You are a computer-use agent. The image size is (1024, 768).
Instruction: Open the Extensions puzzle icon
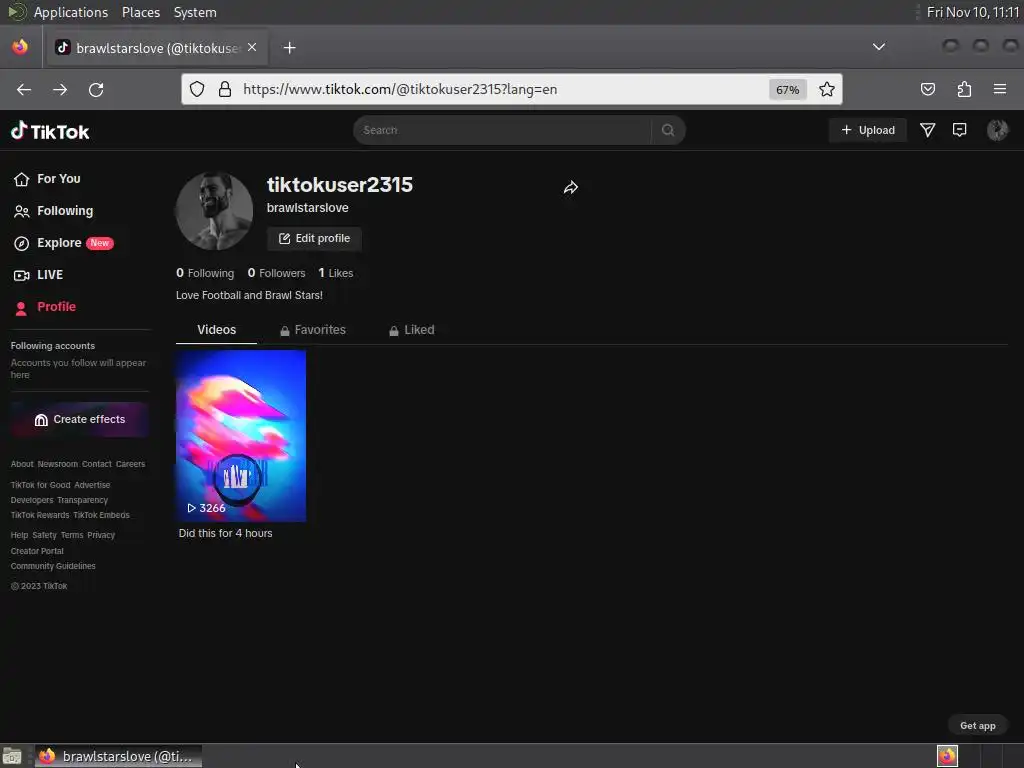tap(964, 89)
